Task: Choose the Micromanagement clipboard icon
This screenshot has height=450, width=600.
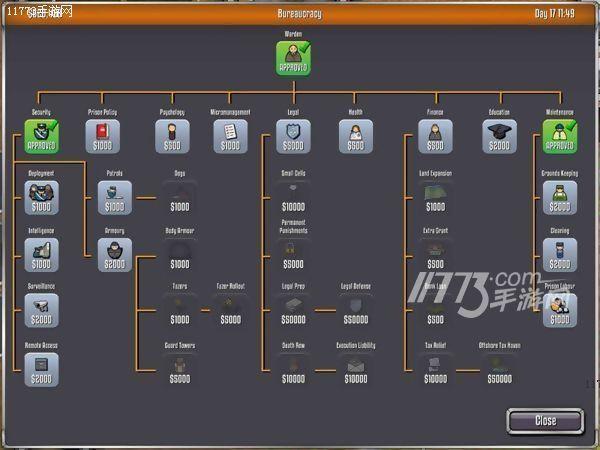Action: (230, 136)
